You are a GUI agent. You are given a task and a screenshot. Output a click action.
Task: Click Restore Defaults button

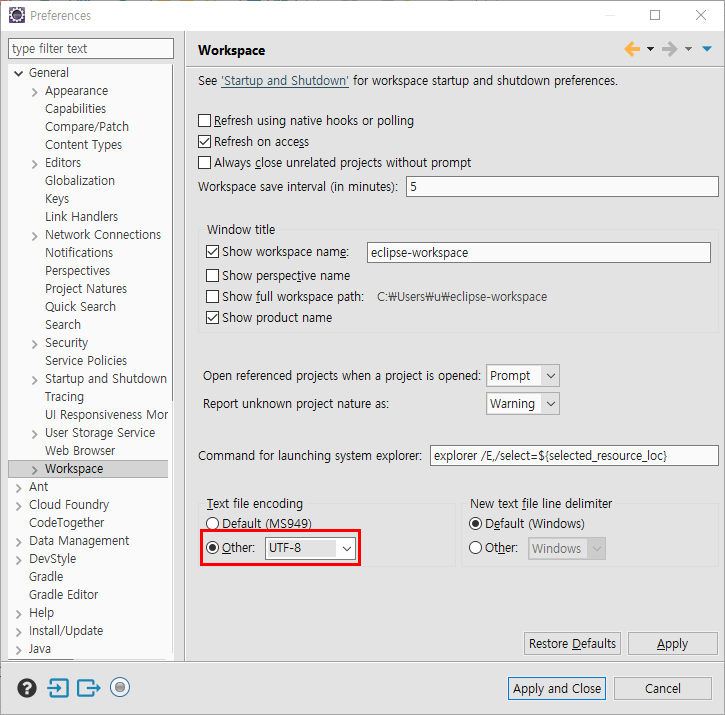click(572, 643)
